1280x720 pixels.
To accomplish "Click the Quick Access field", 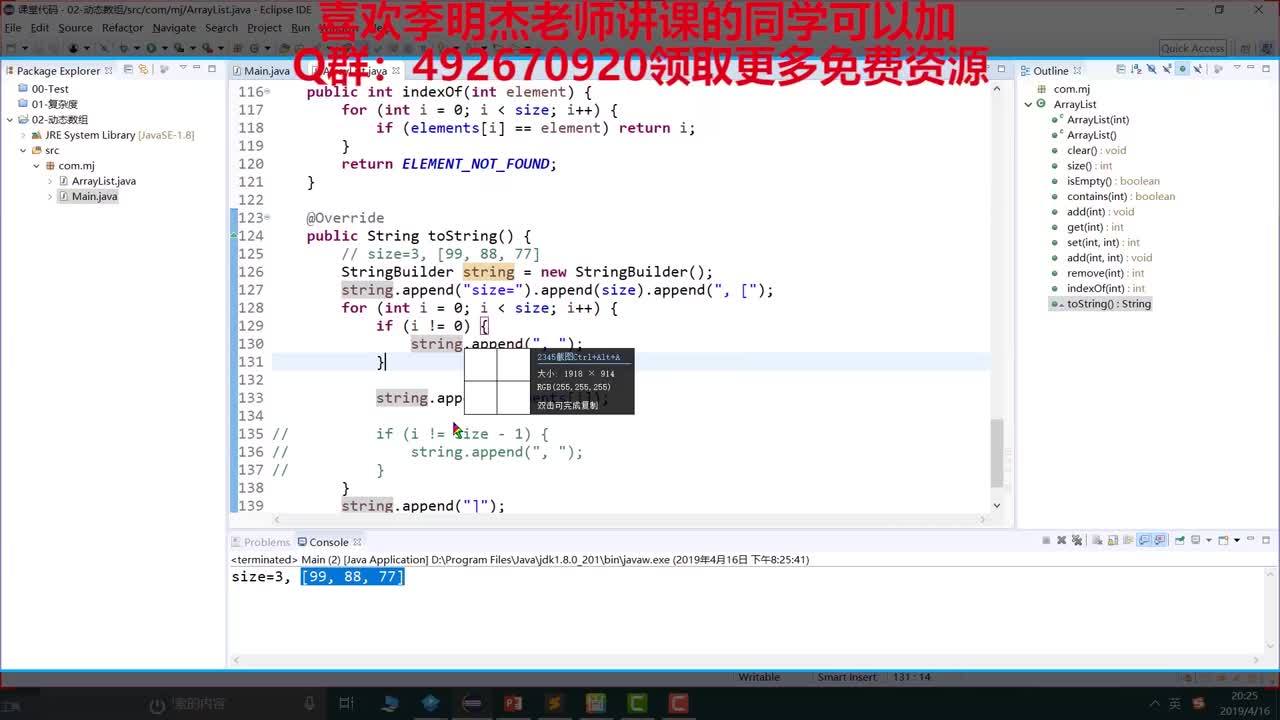I will (x=1192, y=48).
